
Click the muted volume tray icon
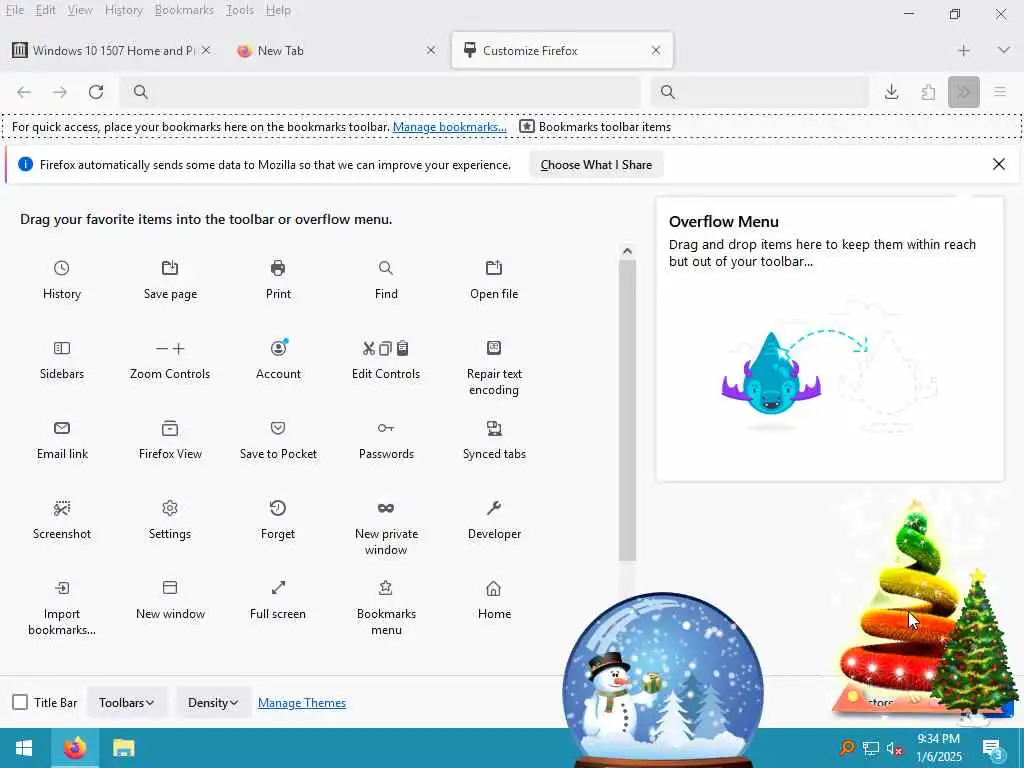895,748
